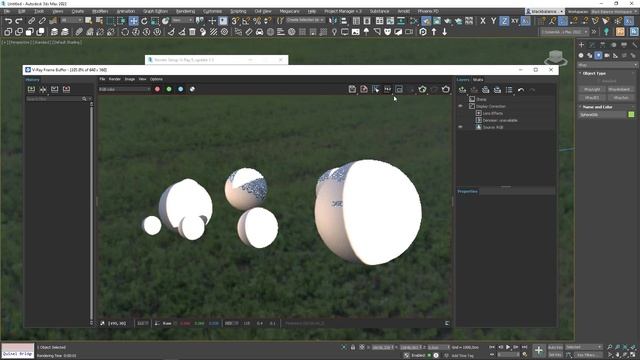Restrict to Z axis constraint
Image resolution: width=640 pixels, height=360 pixels.
click(504, 20)
